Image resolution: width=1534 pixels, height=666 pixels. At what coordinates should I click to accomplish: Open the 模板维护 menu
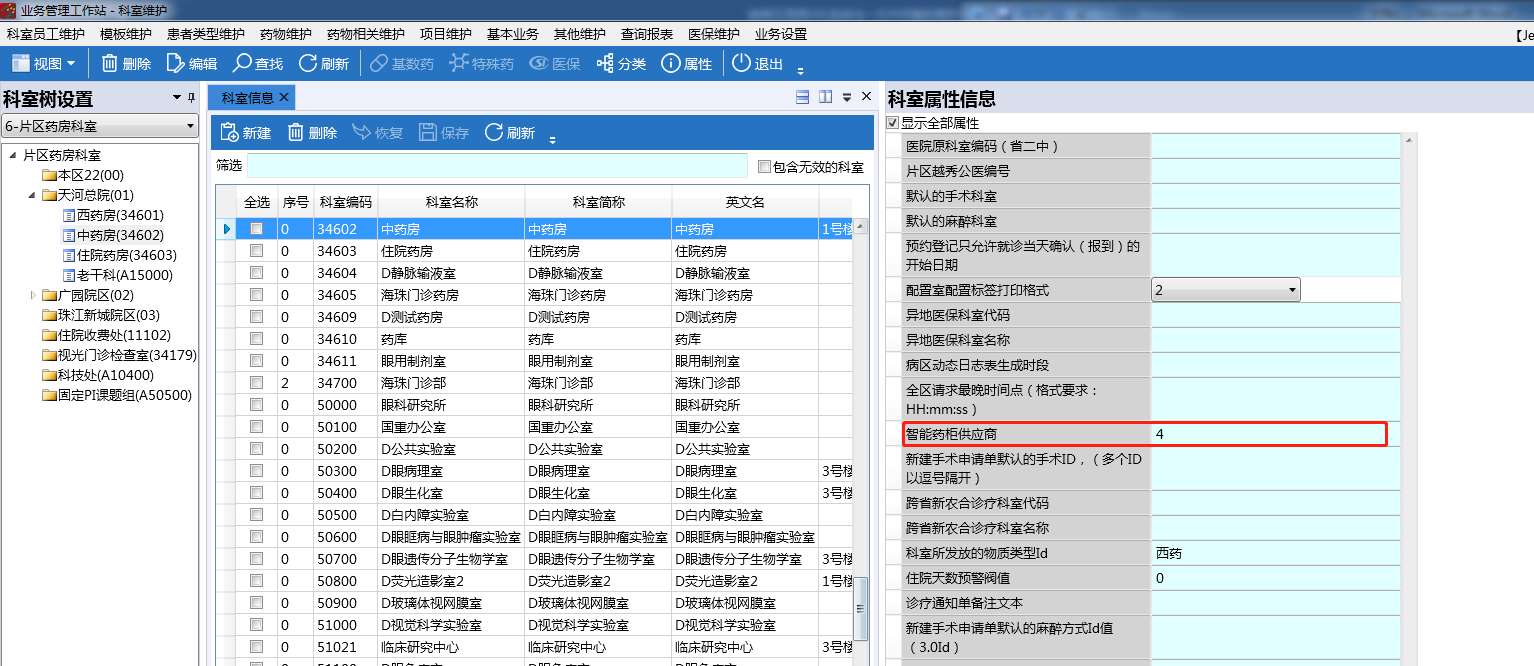(126, 34)
